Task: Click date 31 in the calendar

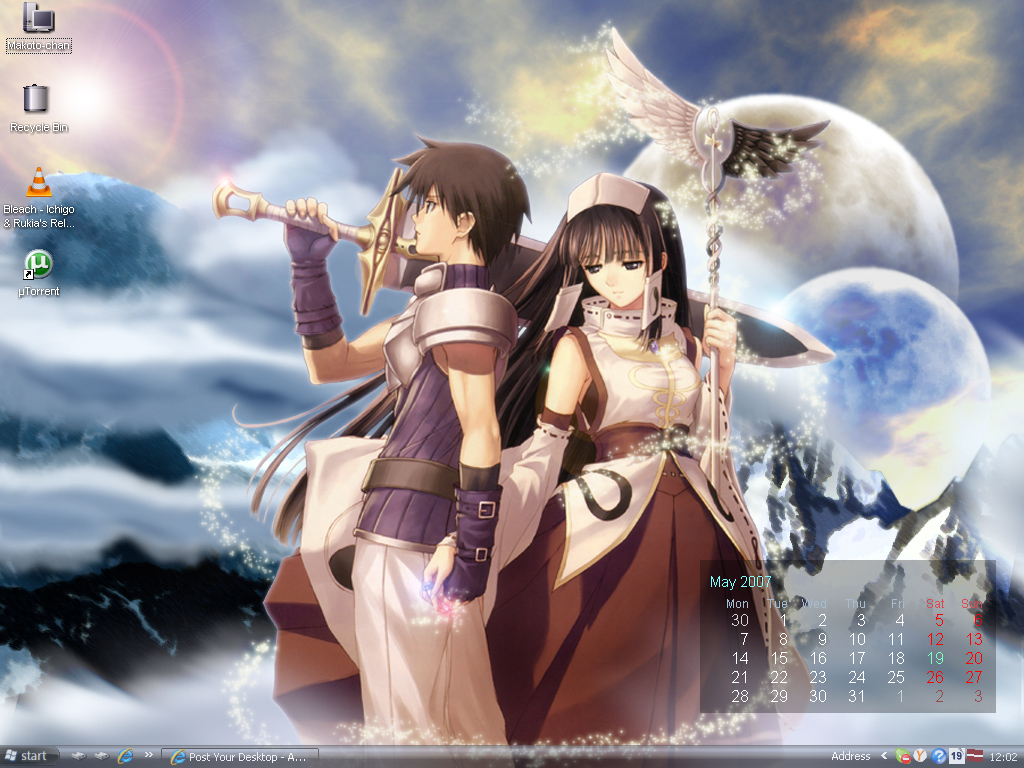Action: [x=857, y=696]
